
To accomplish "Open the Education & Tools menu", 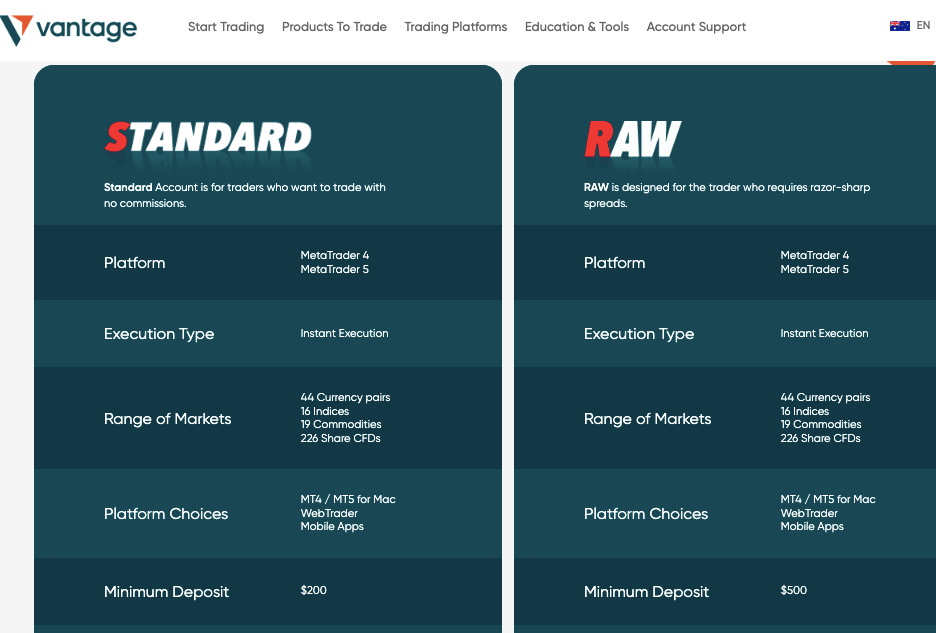I will [577, 27].
